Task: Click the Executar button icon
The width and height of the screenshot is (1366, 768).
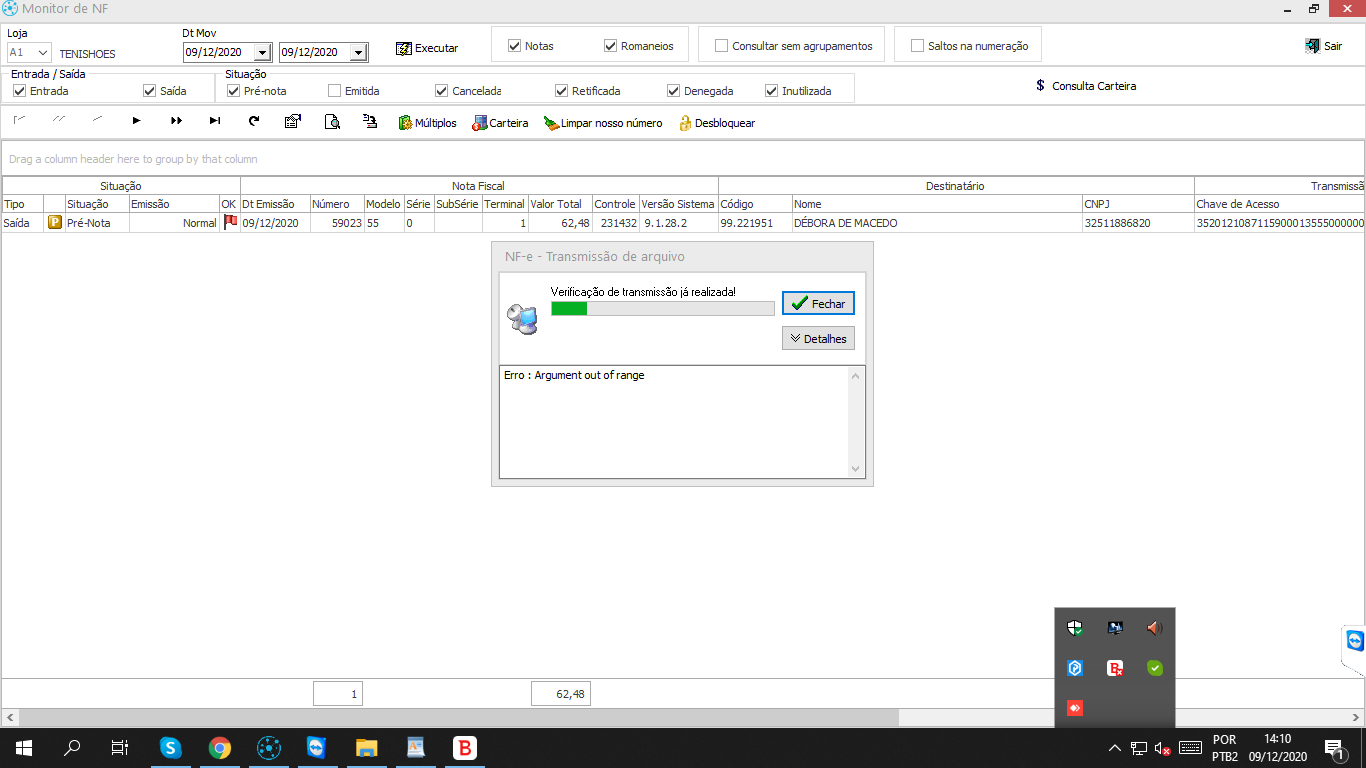Action: pyautogui.click(x=404, y=48)
